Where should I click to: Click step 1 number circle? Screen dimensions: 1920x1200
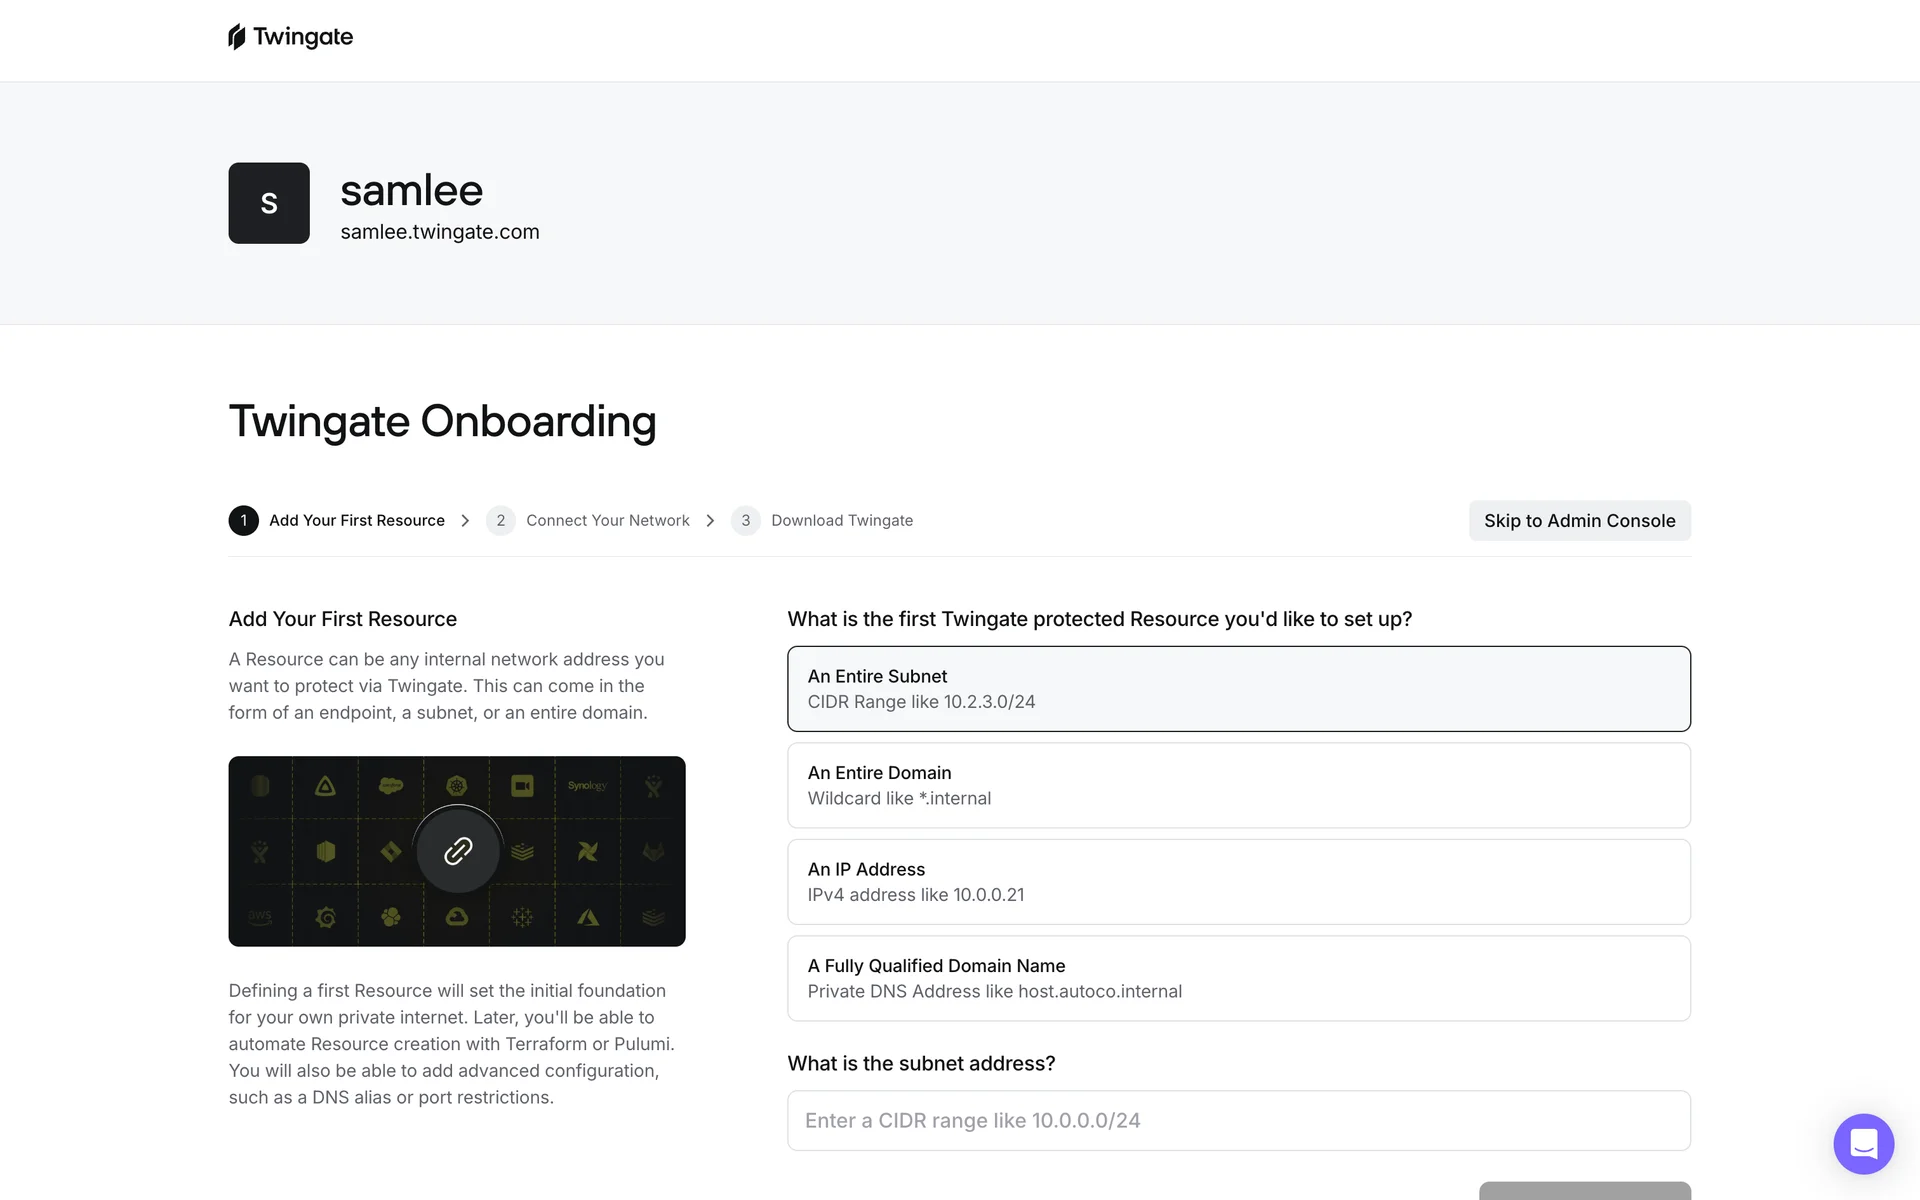pos(243,520)
